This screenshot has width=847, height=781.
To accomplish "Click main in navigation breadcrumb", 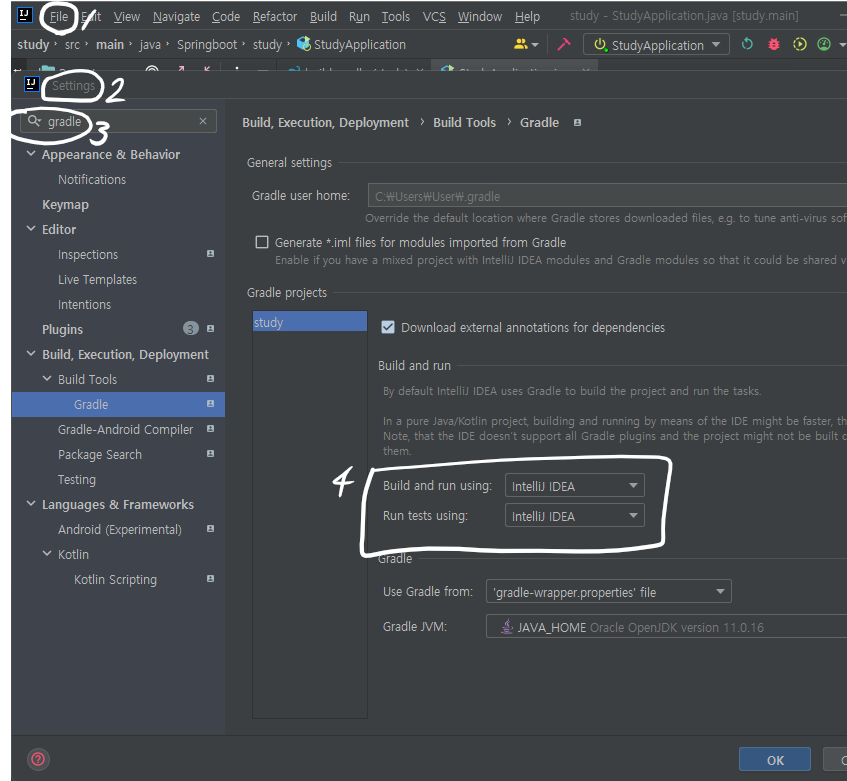I will (x=110, y=44).
